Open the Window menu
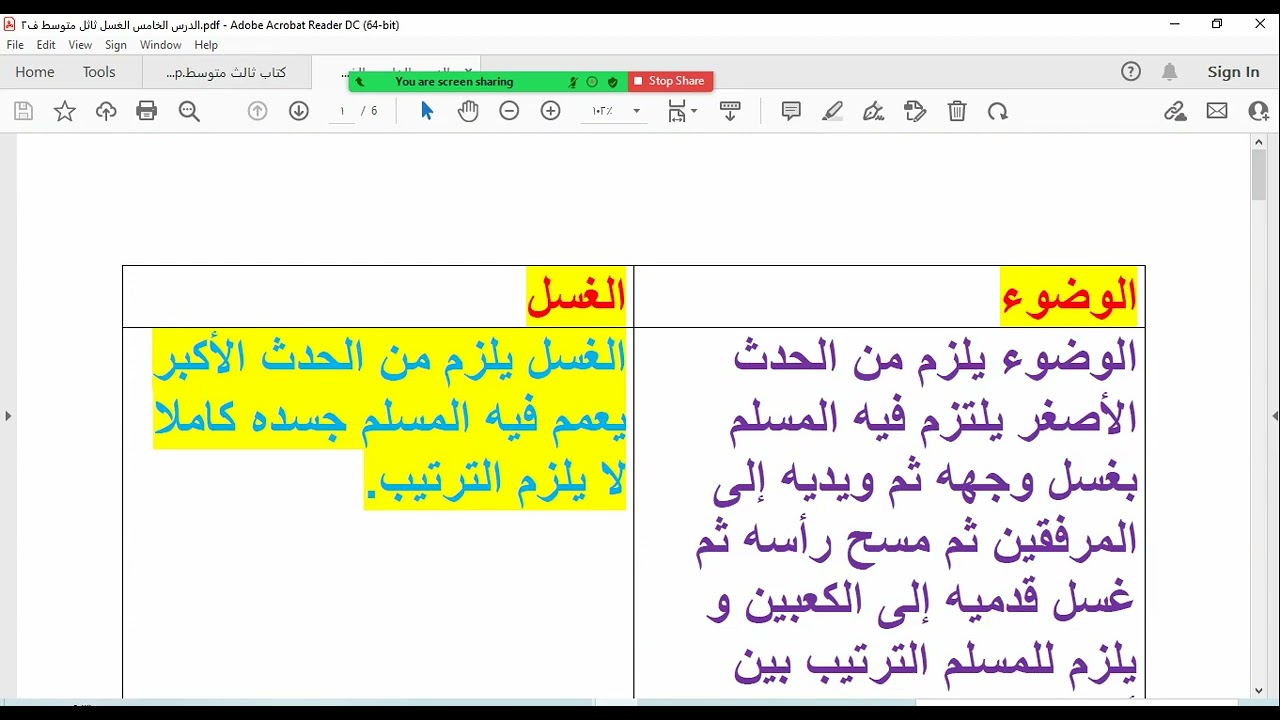The width and height of the screenshot is (1280, 720). [x=161, y=45]
